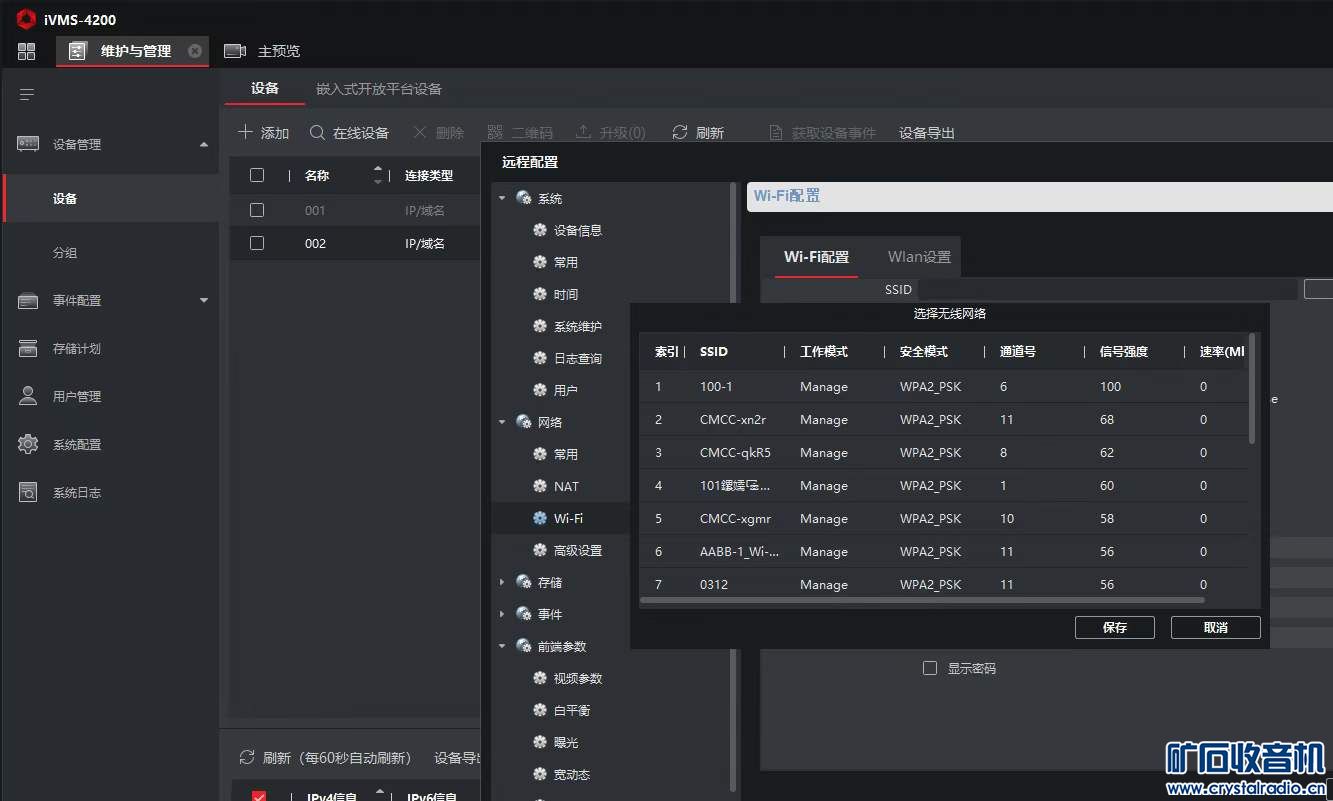
Task: Click the 信号强度 column header
Action: pos(1124,352)
